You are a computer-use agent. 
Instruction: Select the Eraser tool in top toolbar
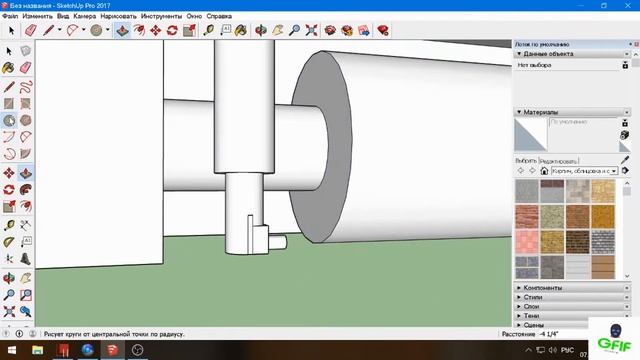(31, 30)
